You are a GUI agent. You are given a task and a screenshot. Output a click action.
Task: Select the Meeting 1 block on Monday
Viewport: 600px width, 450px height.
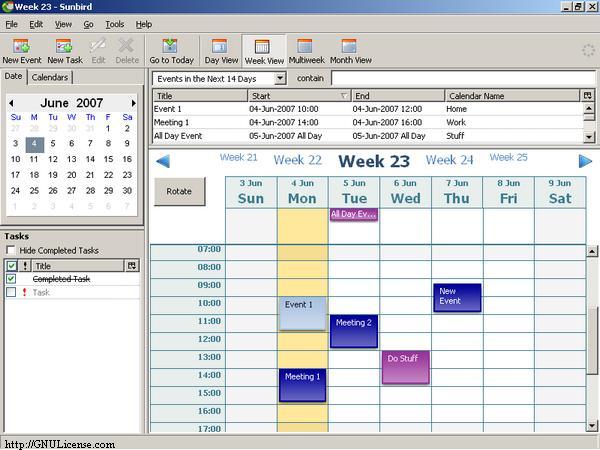coord(303,385)
